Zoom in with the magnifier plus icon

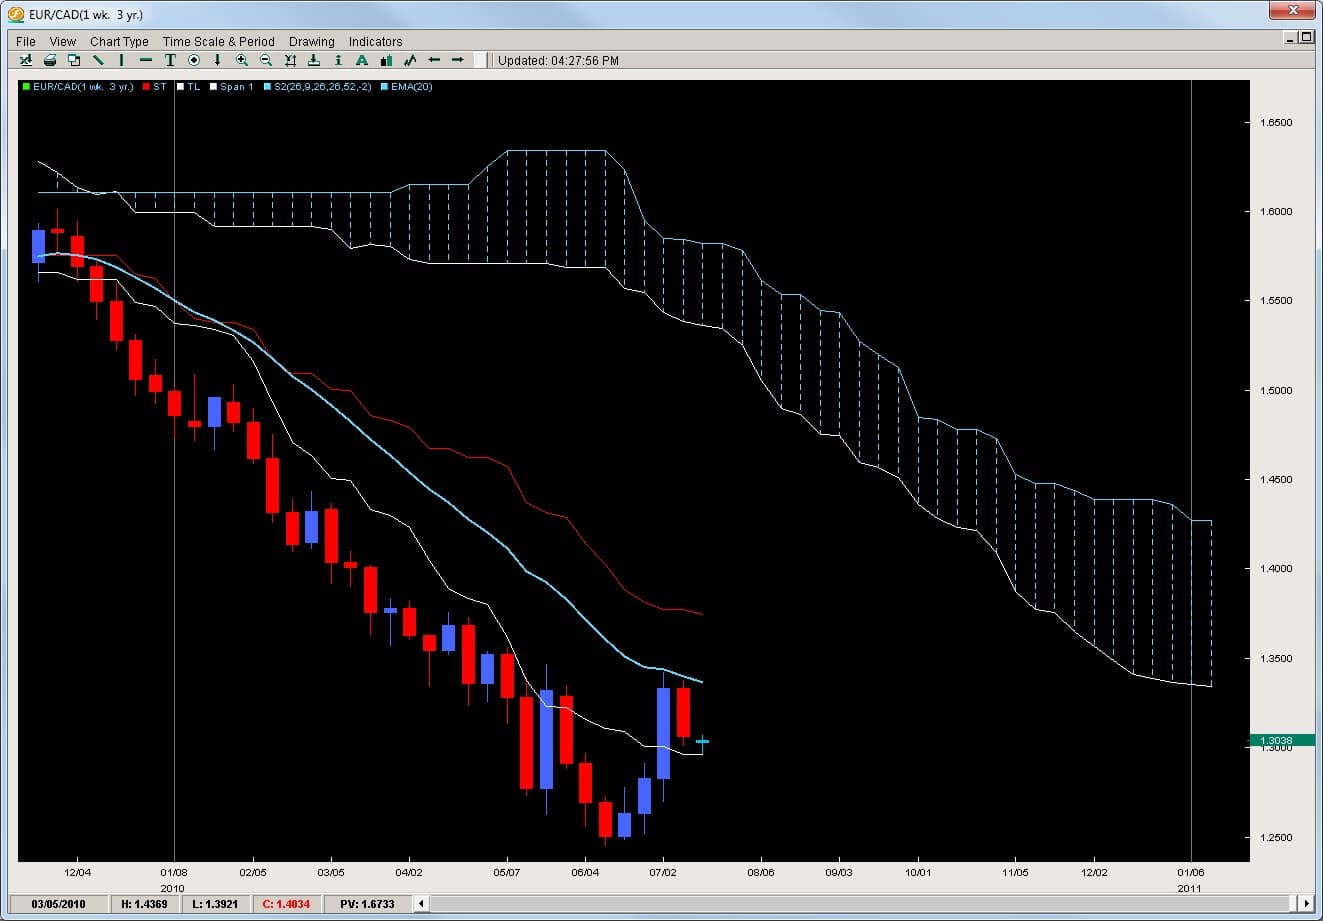242,60
